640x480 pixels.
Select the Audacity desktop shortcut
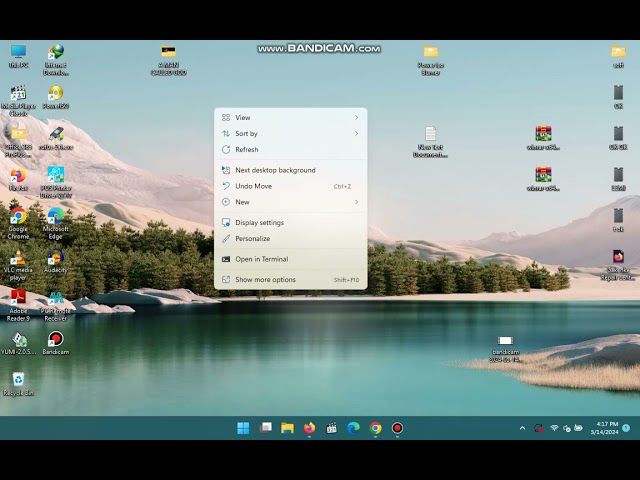(56, 261)
